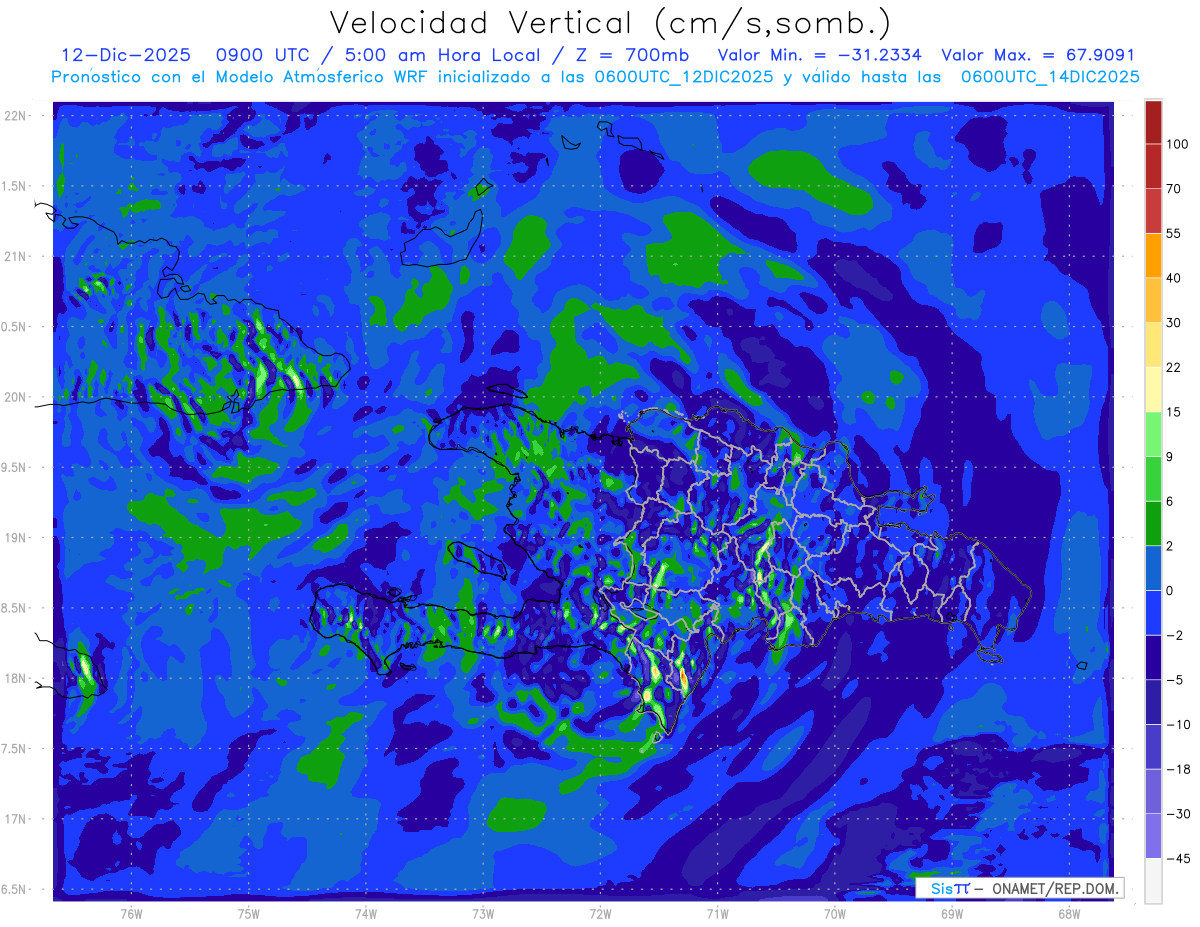Screen dimensions: 1200x927
Task: Click the '20N' latitude label
Action: (17, 397)
